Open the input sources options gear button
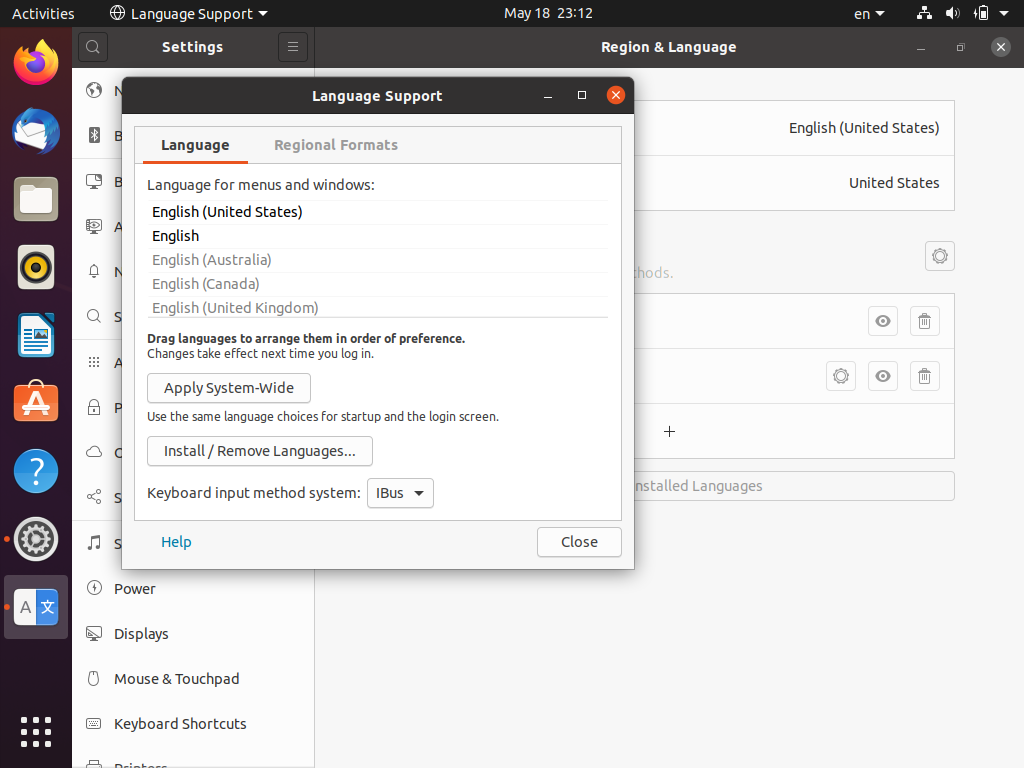 point(939,256)
